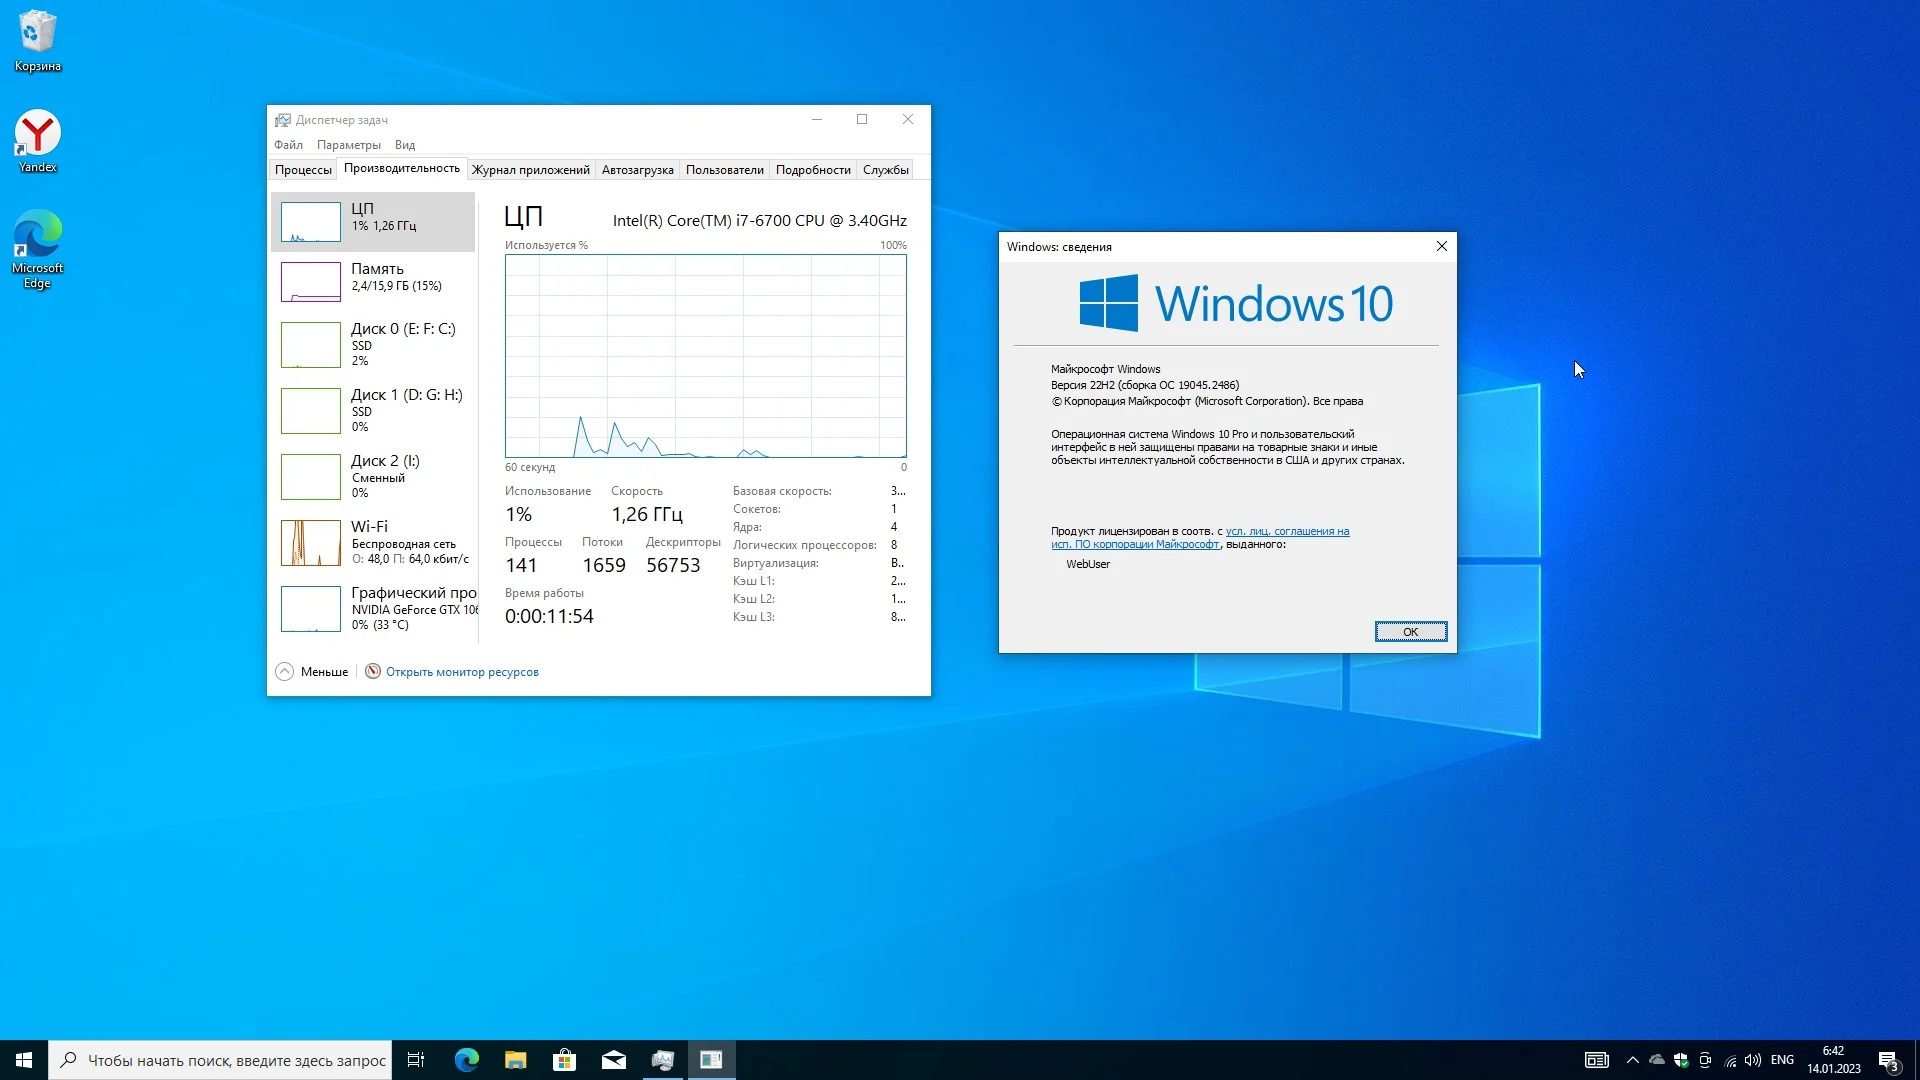This screenshot has height=1080, width=1920.
Task: Open File Explorer from the taskbar
Action: point(516,1060)
